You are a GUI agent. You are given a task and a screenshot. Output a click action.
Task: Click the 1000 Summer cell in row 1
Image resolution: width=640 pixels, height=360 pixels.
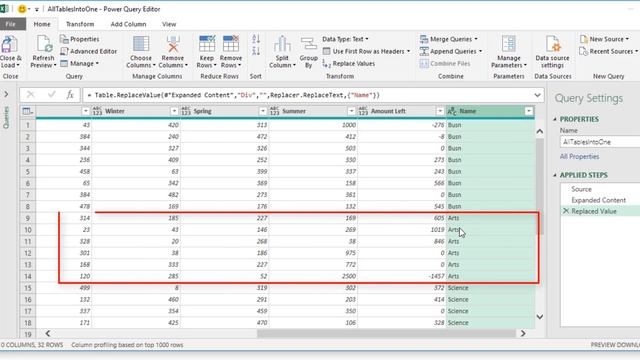[x=313, y=125]
